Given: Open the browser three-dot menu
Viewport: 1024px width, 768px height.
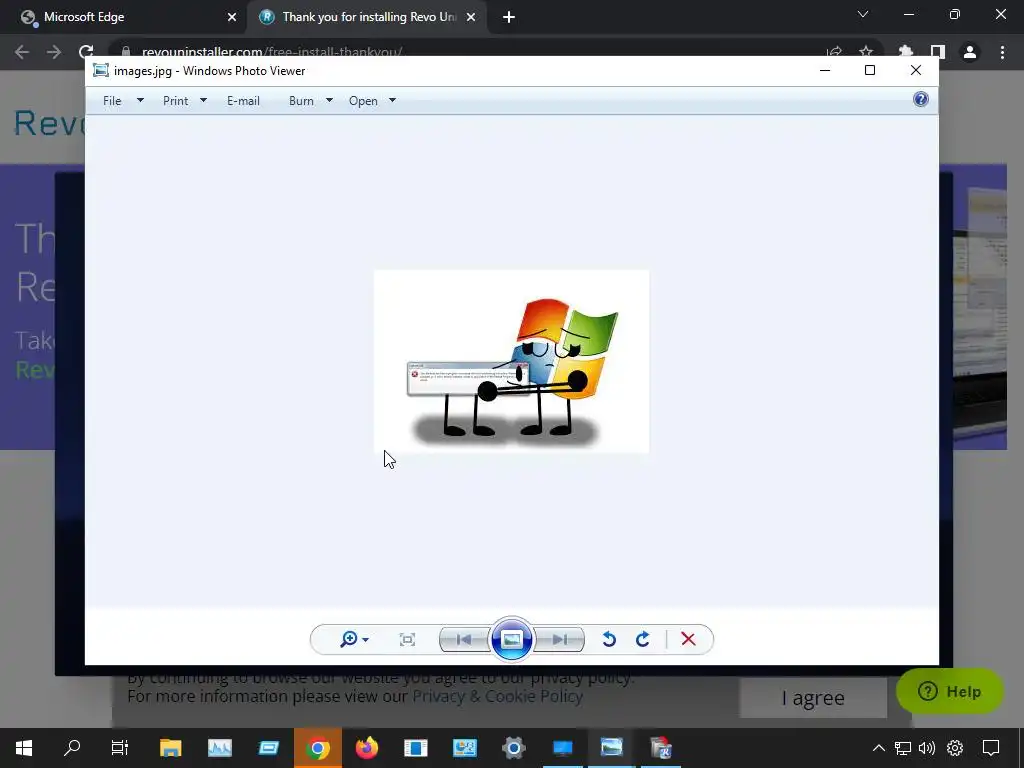Looking at the screenshot, I should tap(1002, 52).
